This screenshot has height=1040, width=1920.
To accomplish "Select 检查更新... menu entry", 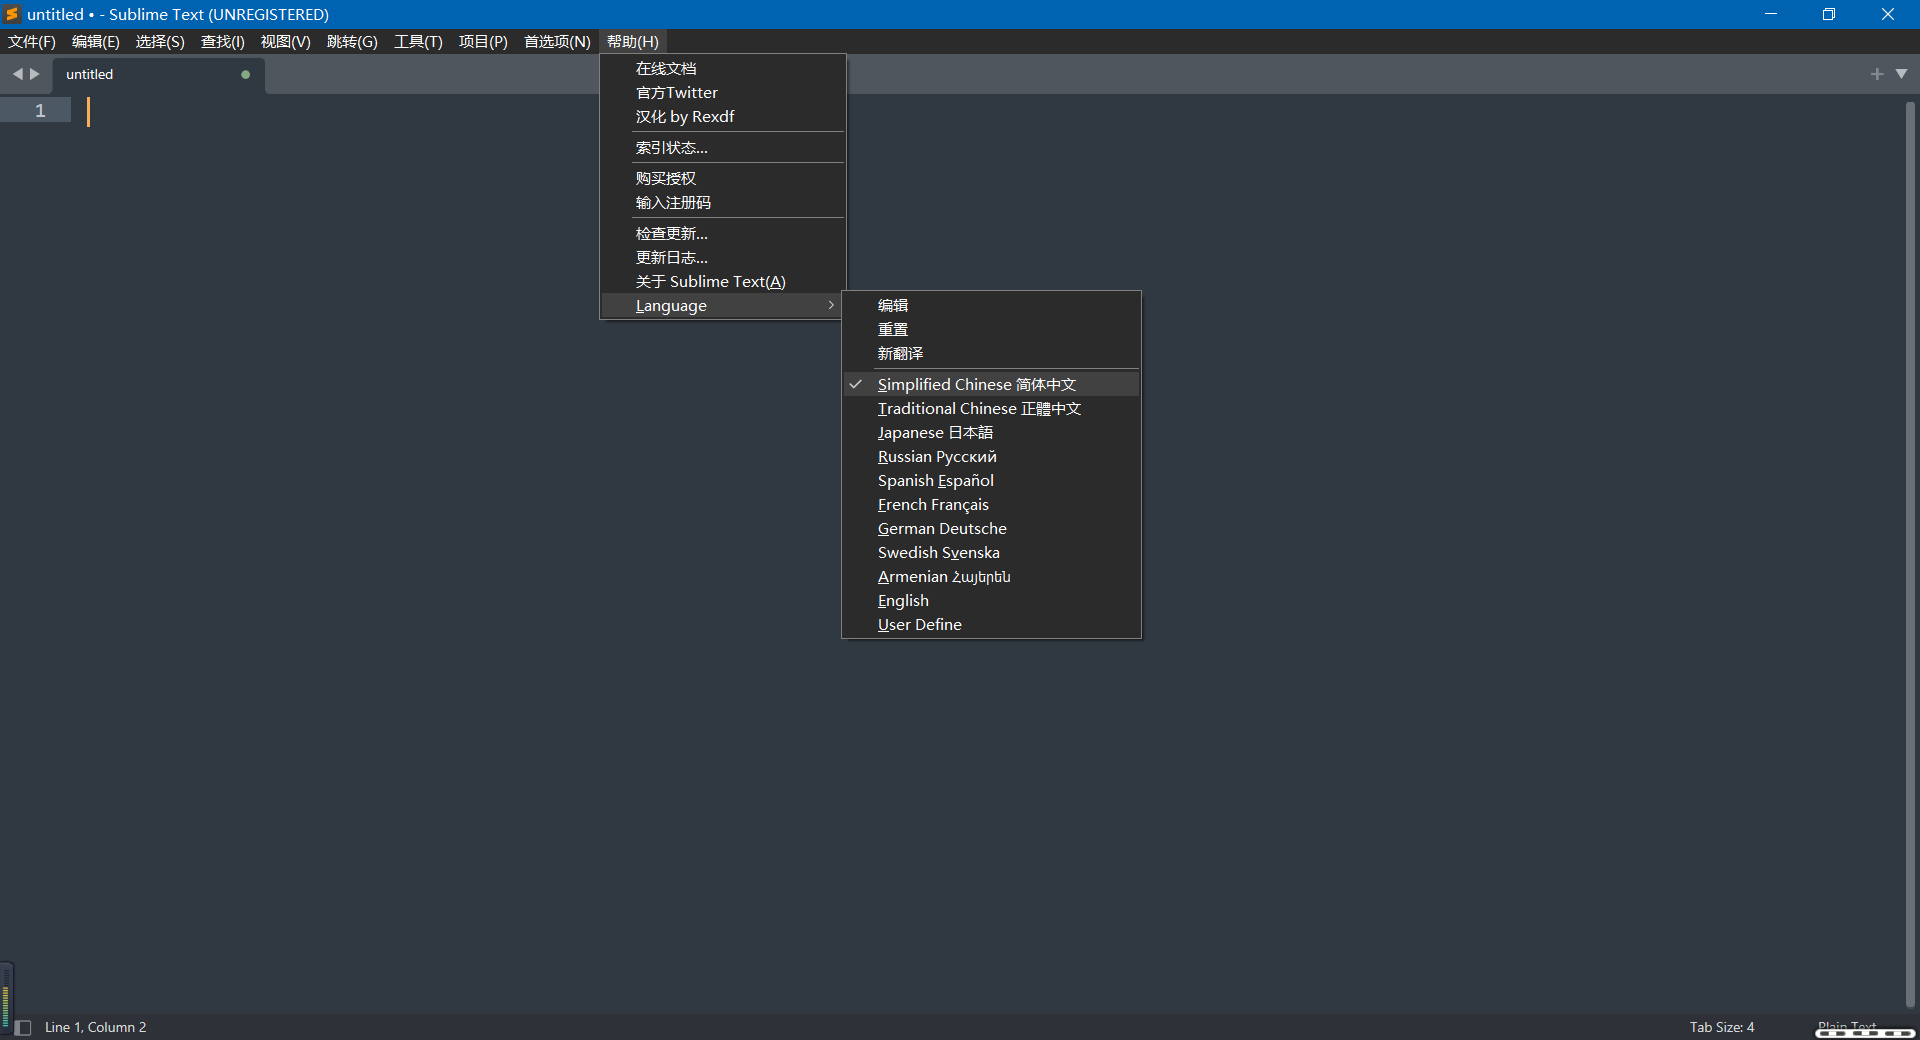I will [723, 234].
